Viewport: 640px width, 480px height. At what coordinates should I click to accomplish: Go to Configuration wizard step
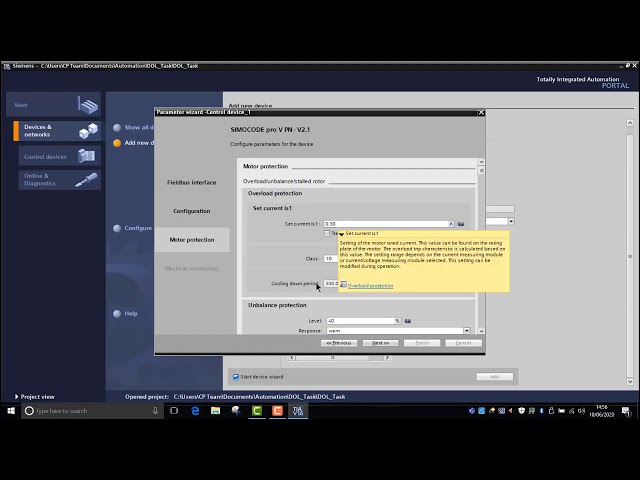(x=191, y=211)
